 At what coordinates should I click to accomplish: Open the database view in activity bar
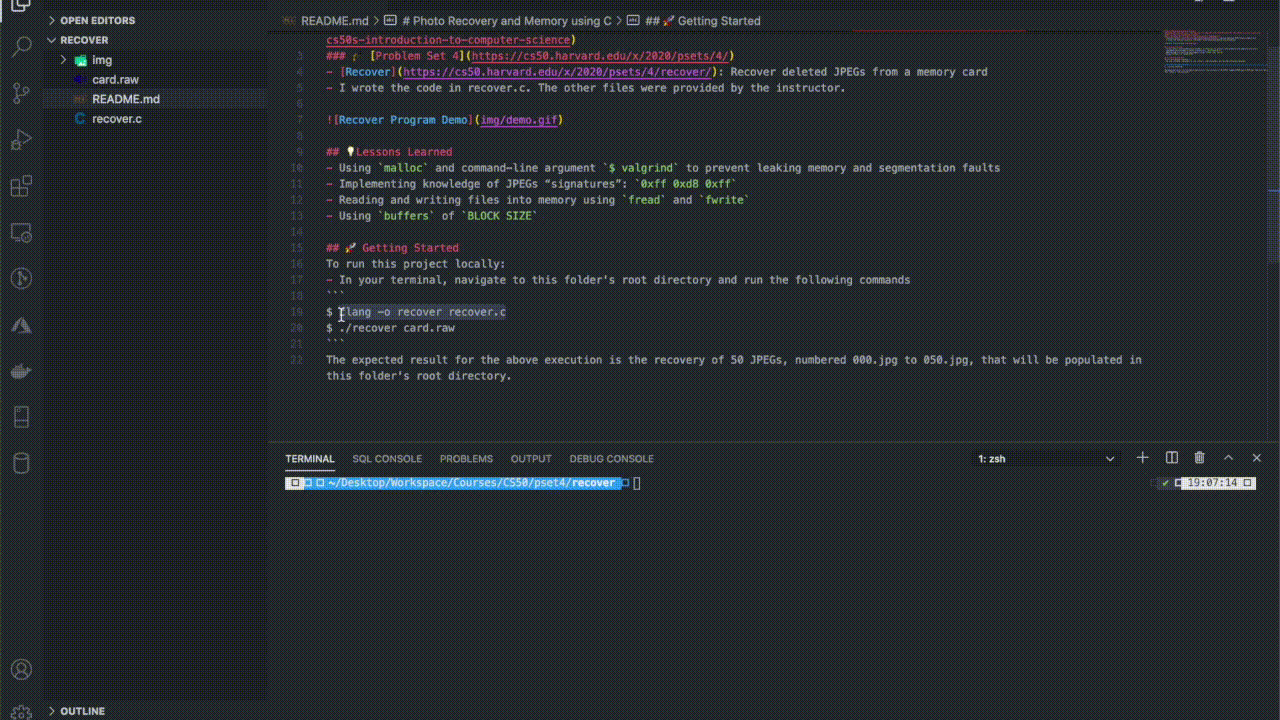(x=21, y=463)
